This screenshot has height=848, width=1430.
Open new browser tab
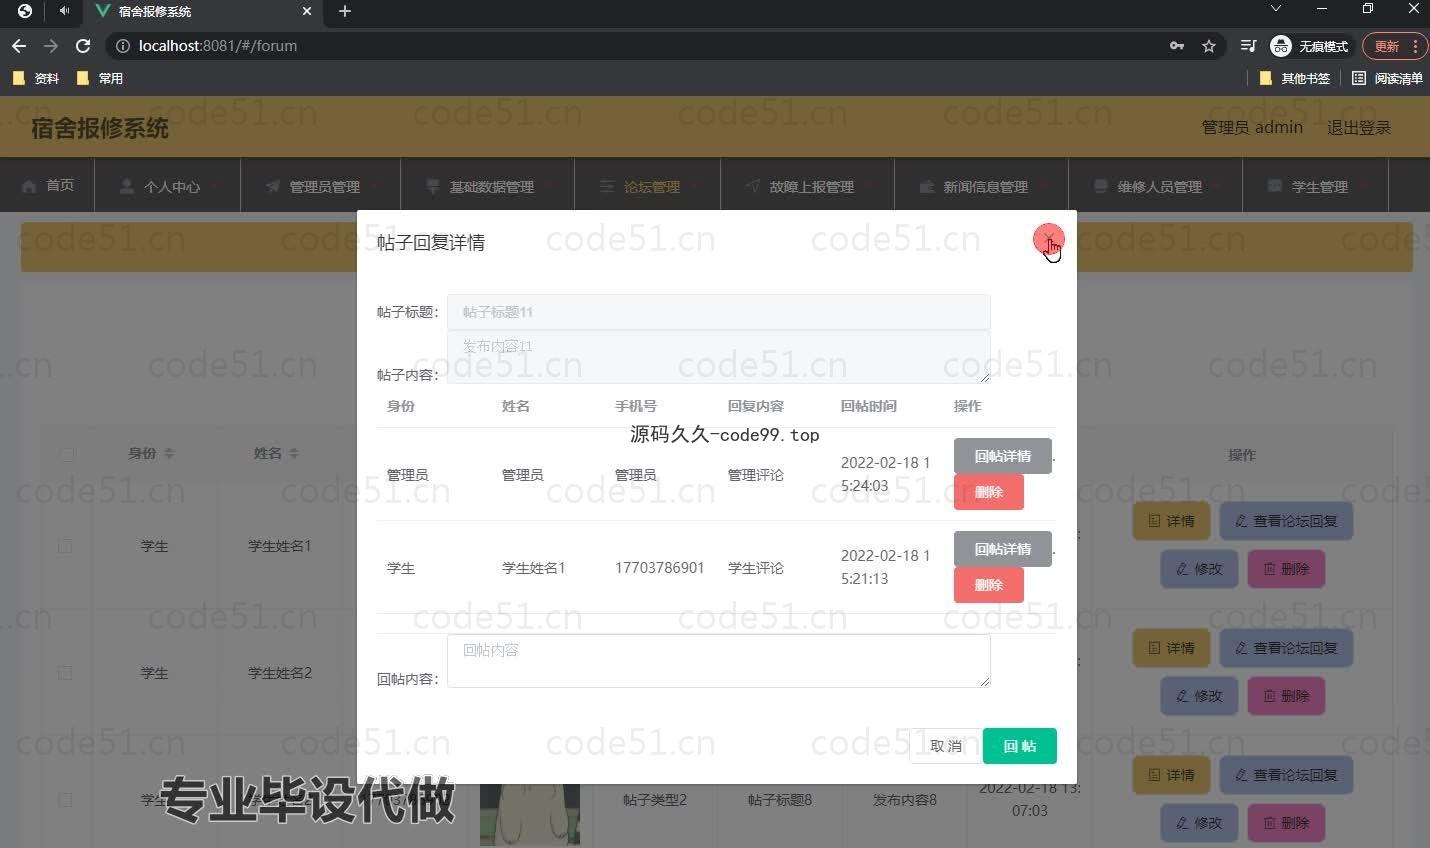point(345,11)
